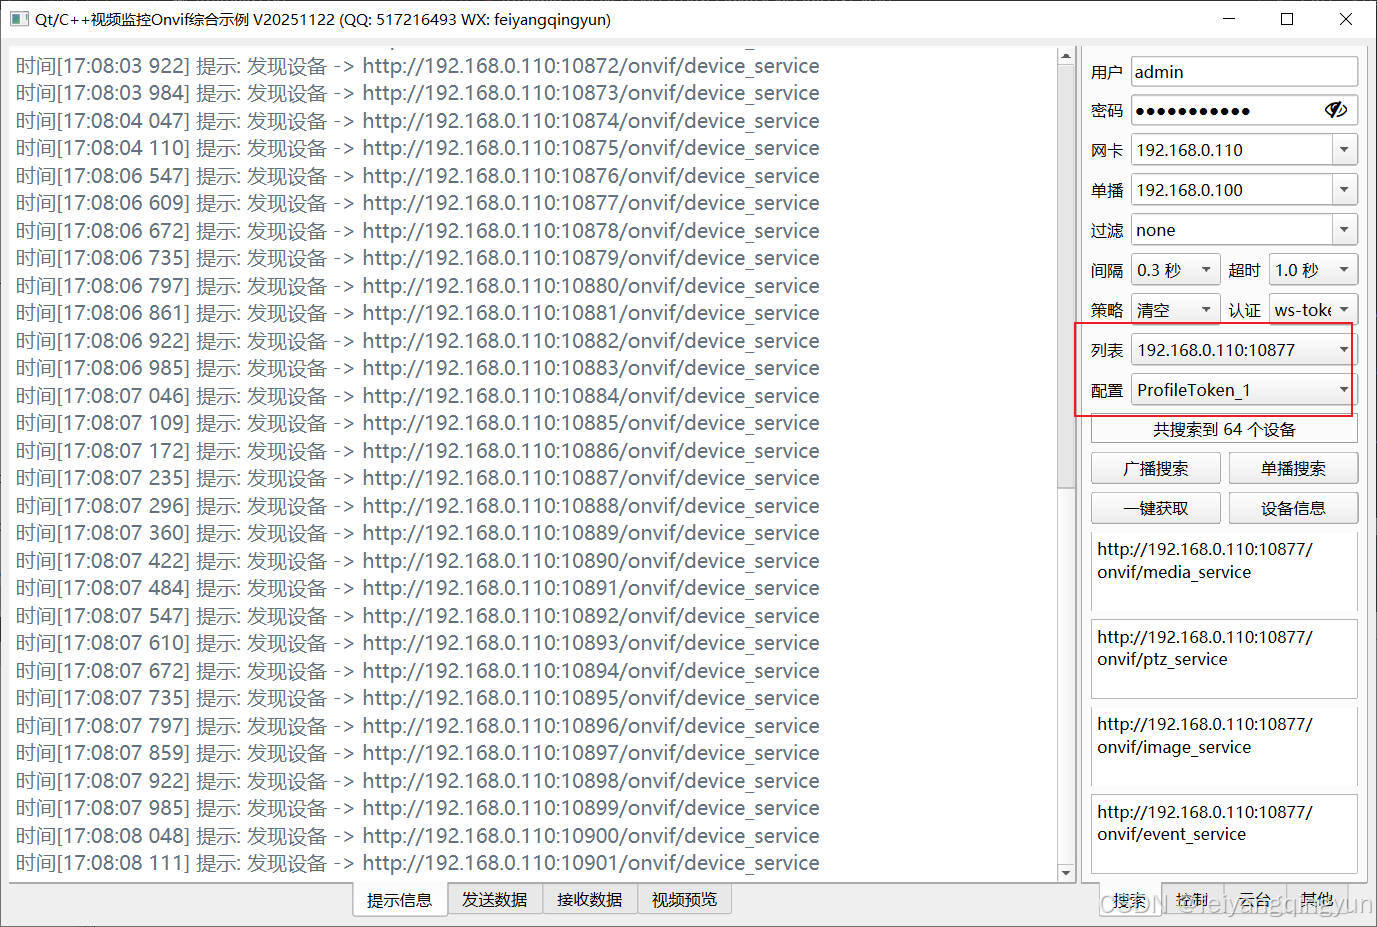Screen dimensions: 1377x927
Task: Click the 设备信息 button
Action: [1293, 508]
